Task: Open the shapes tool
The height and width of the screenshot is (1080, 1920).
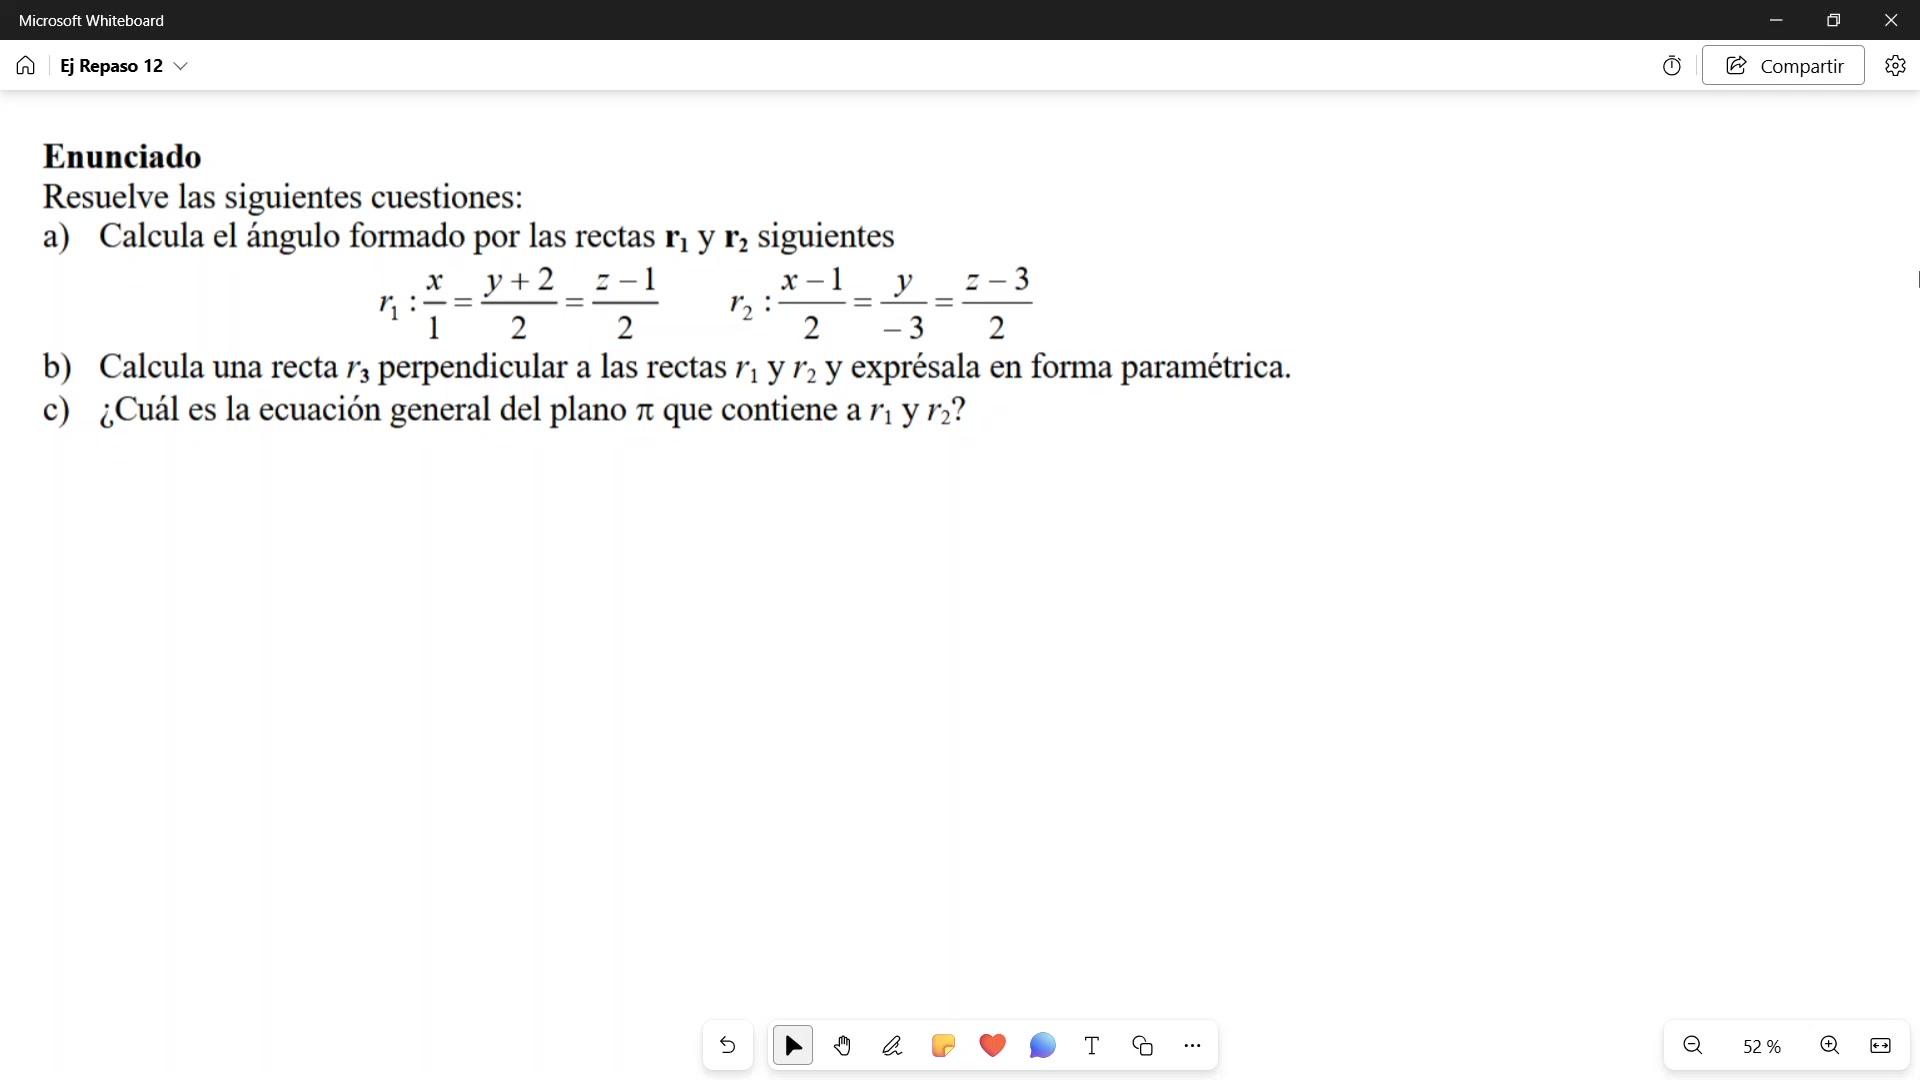Action: (x=1142, y=1046)
